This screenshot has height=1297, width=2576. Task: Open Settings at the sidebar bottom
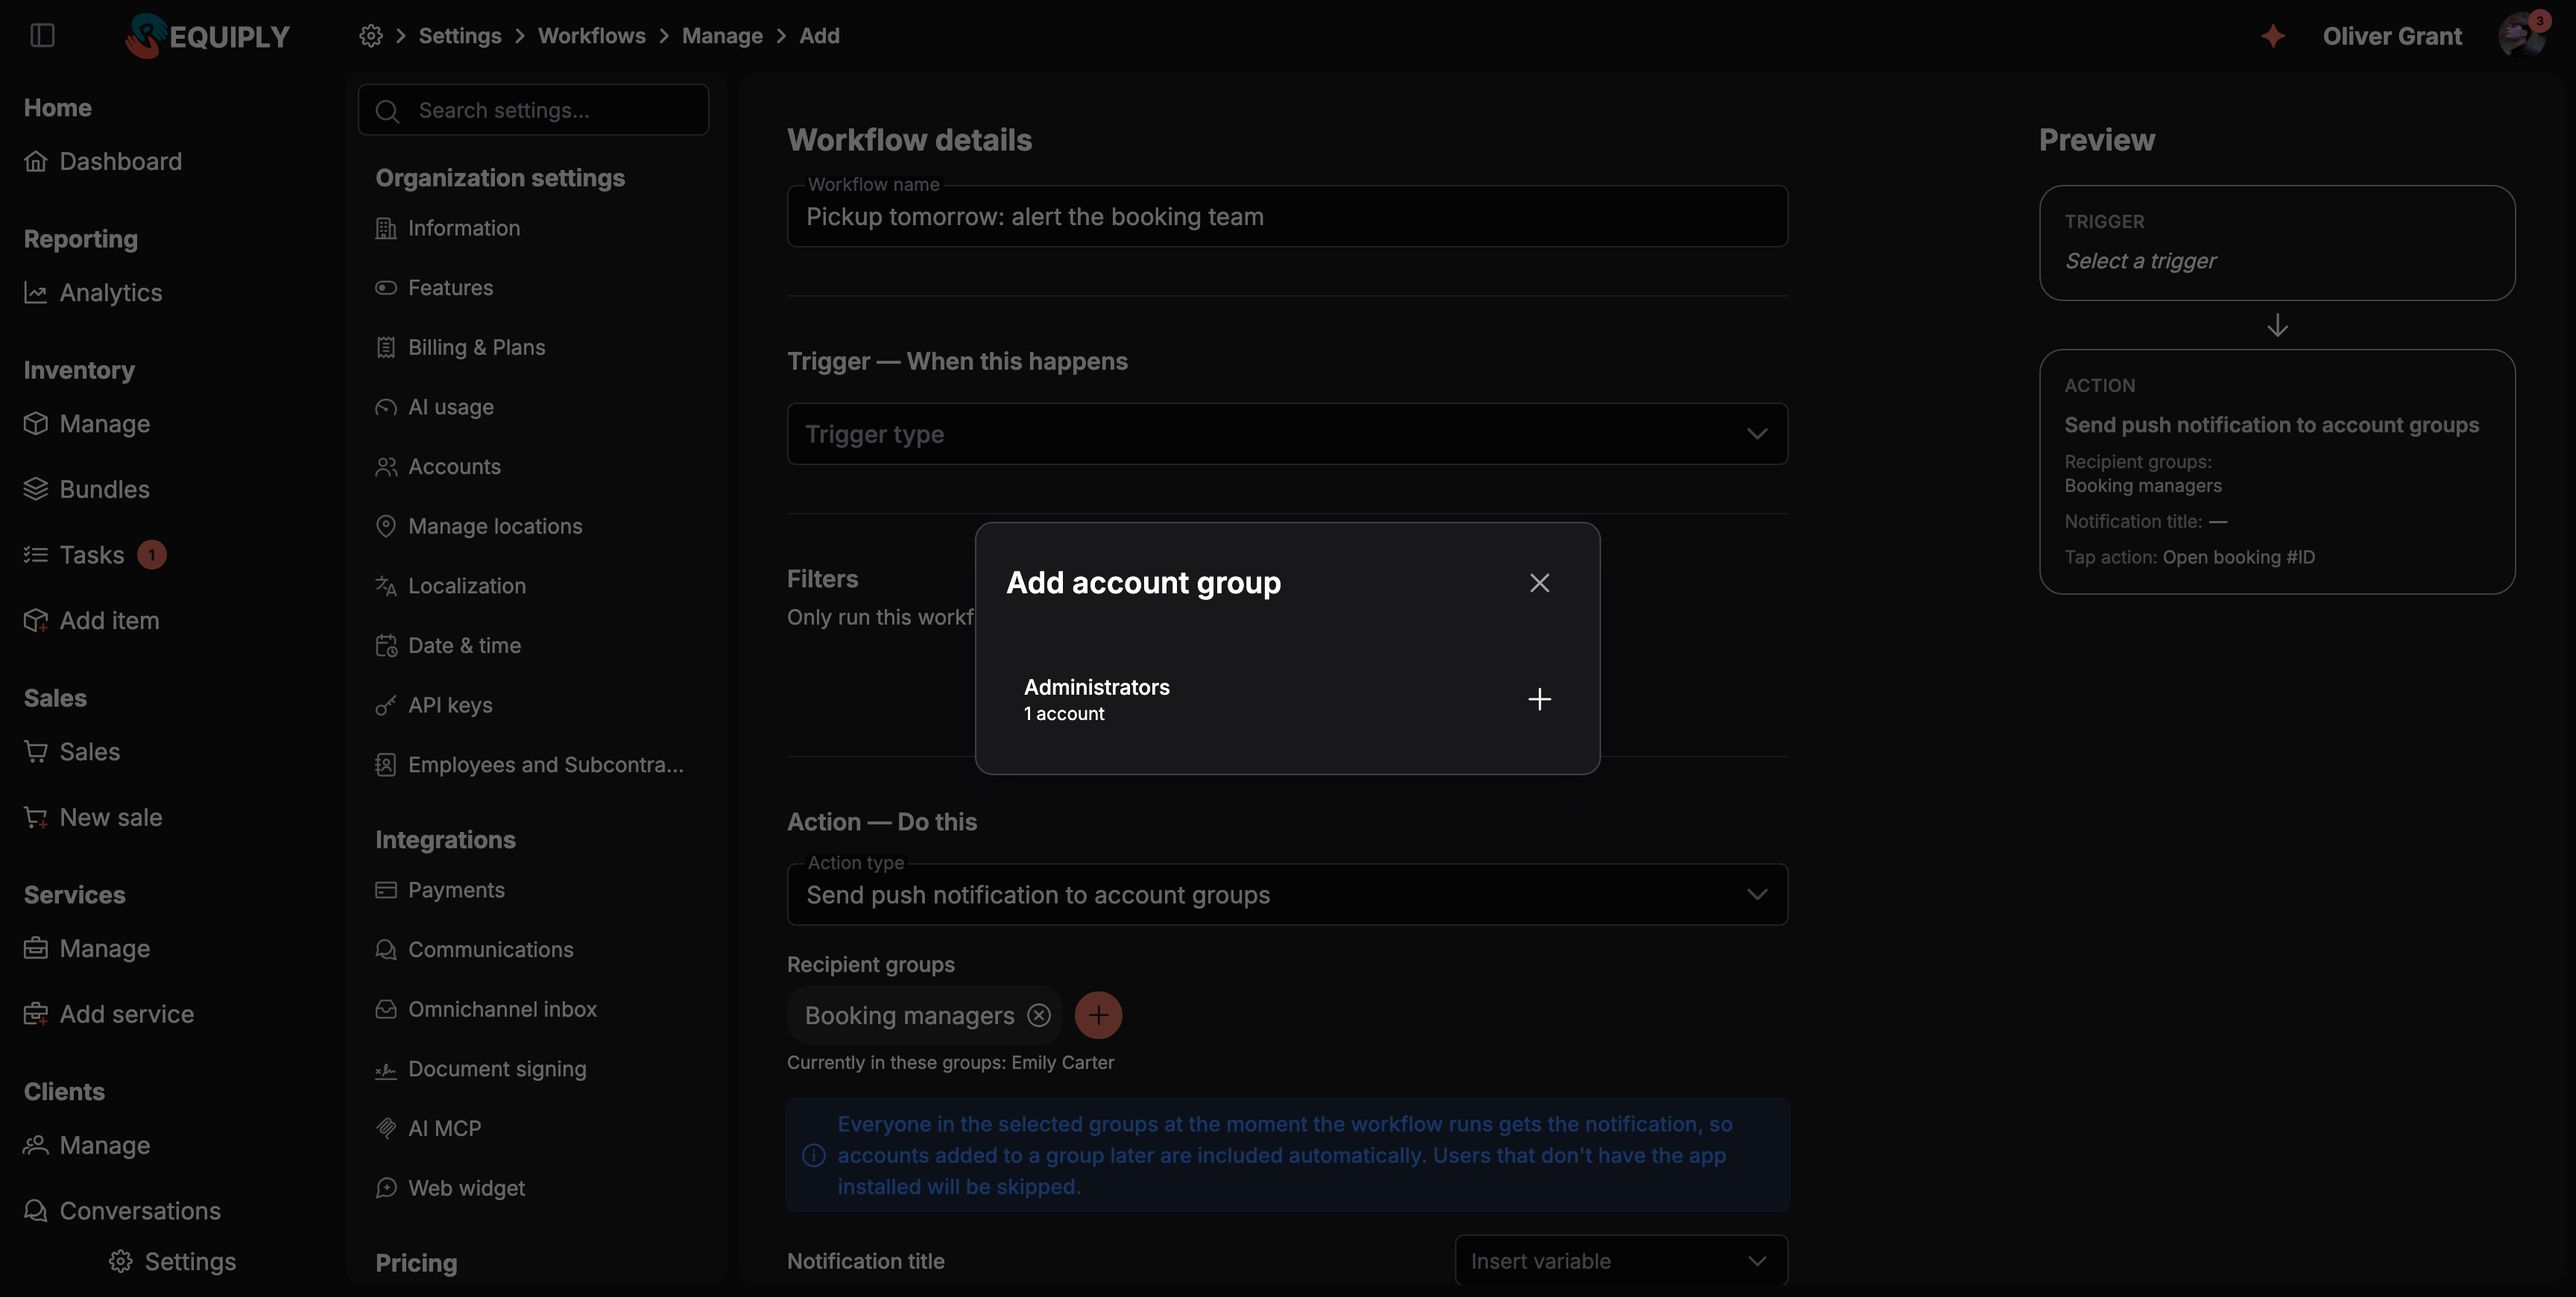pyautogui.click(x=172, y=1262)
